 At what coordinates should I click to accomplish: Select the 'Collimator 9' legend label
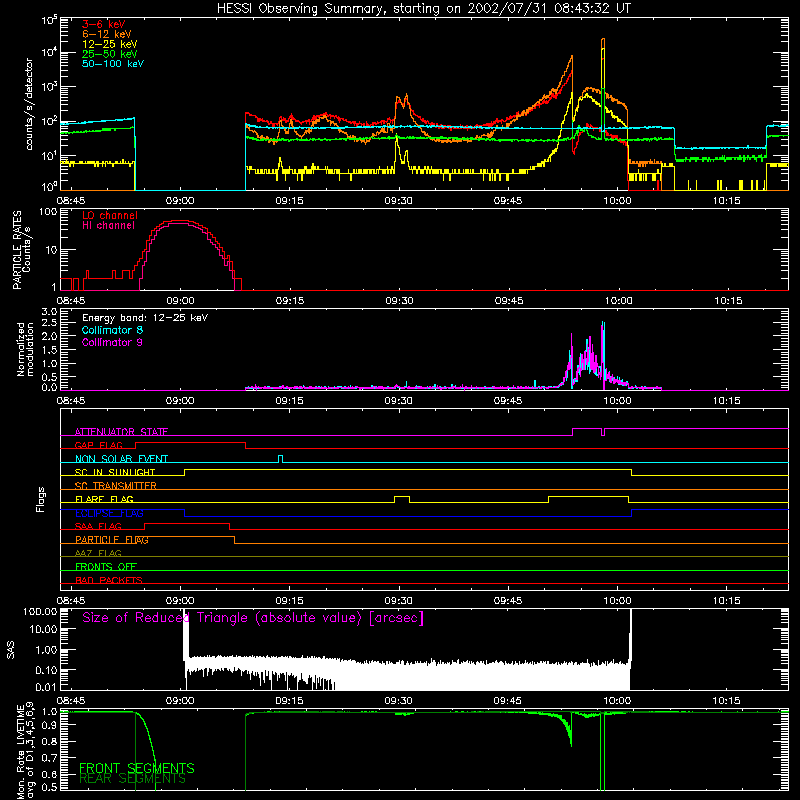point(112,342)
